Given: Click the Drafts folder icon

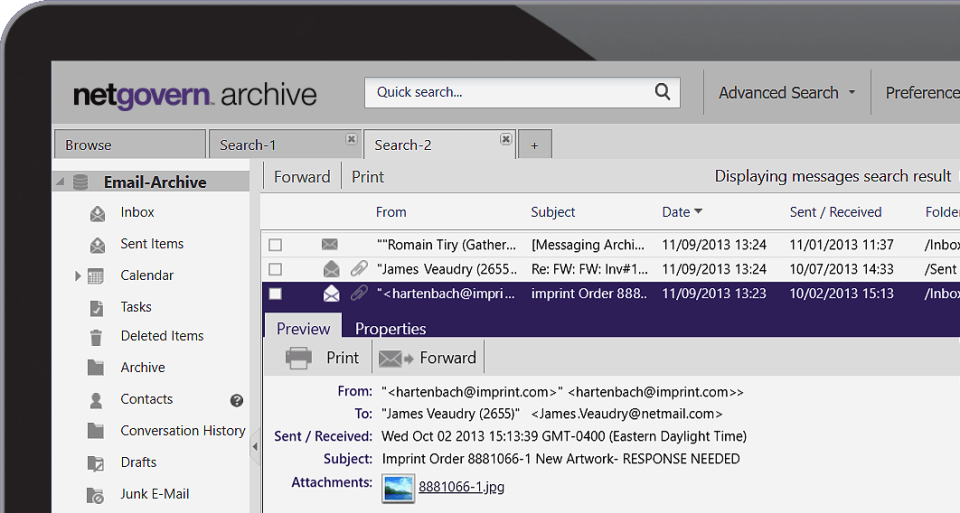Looking at the screenshot, I should [96, 463].
